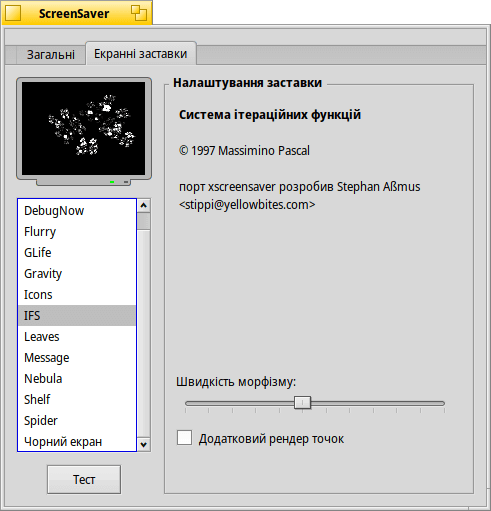Viewport: 491px width, 511px height.
Task: Select Flurry in the screensaver list
Action: click(x=77, y=232)
